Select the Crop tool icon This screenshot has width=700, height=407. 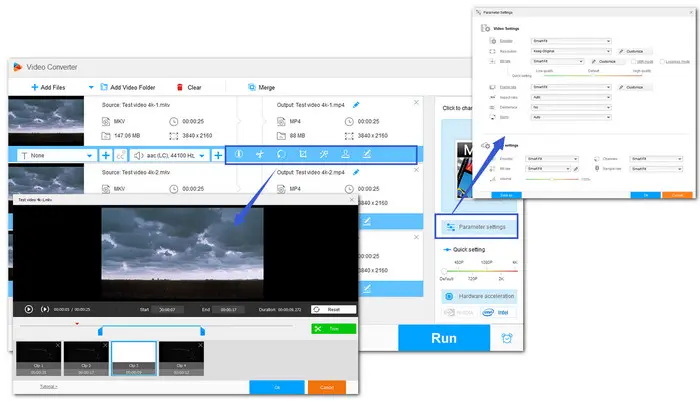[303, 155]
